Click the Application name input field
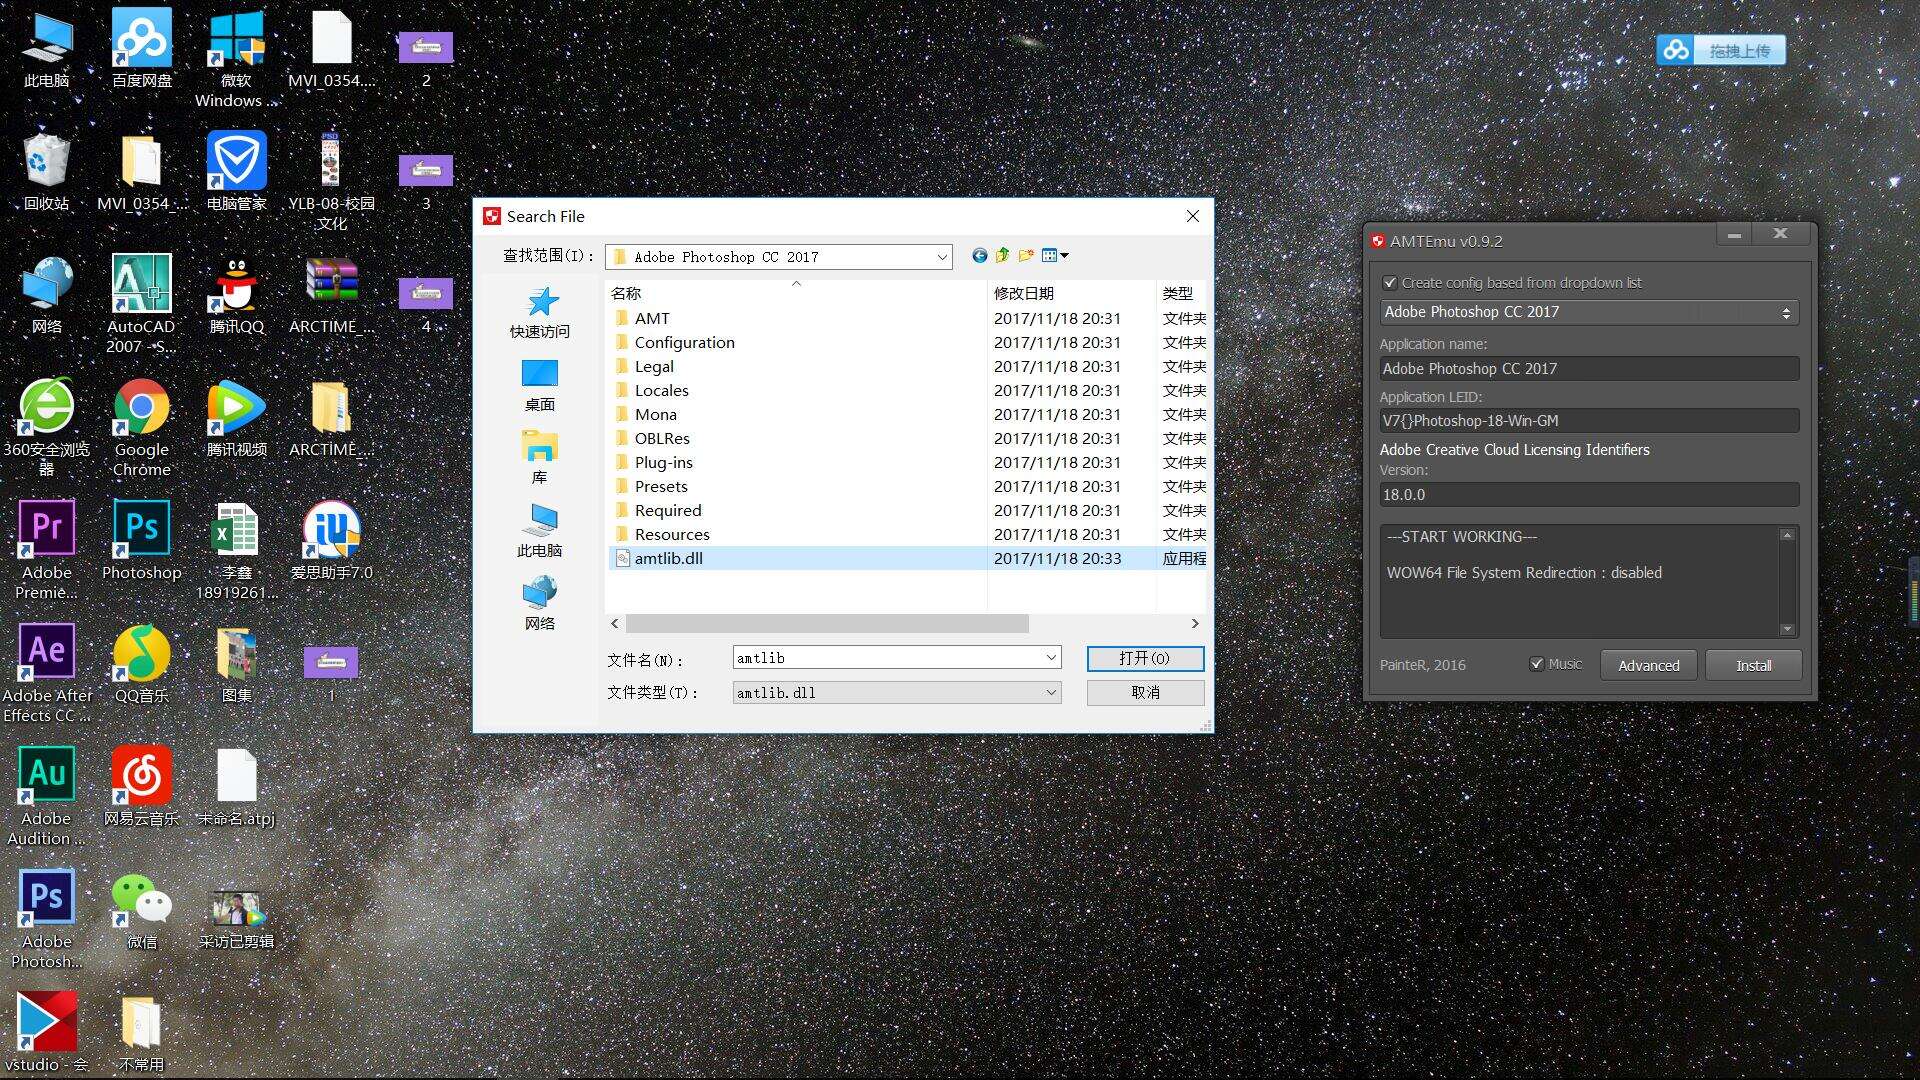The image size is (1920, 1080). coord(1589,368)
